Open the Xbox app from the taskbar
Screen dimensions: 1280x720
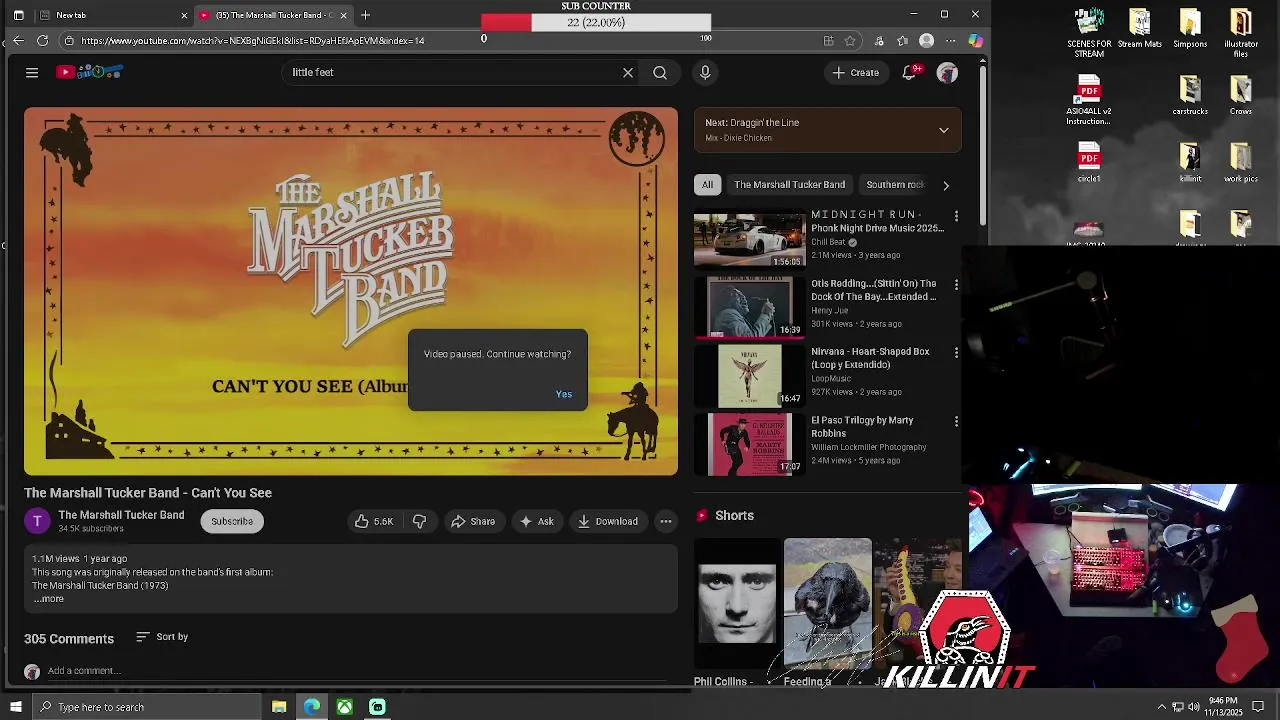(344, 707)
